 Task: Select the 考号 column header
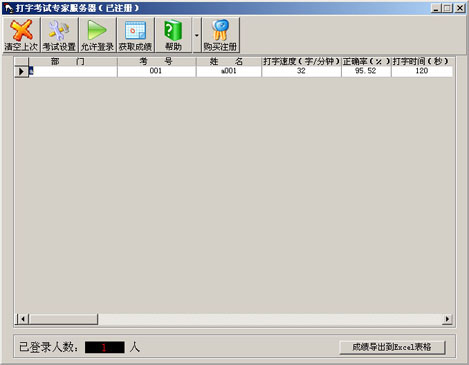tap(157, 61)
